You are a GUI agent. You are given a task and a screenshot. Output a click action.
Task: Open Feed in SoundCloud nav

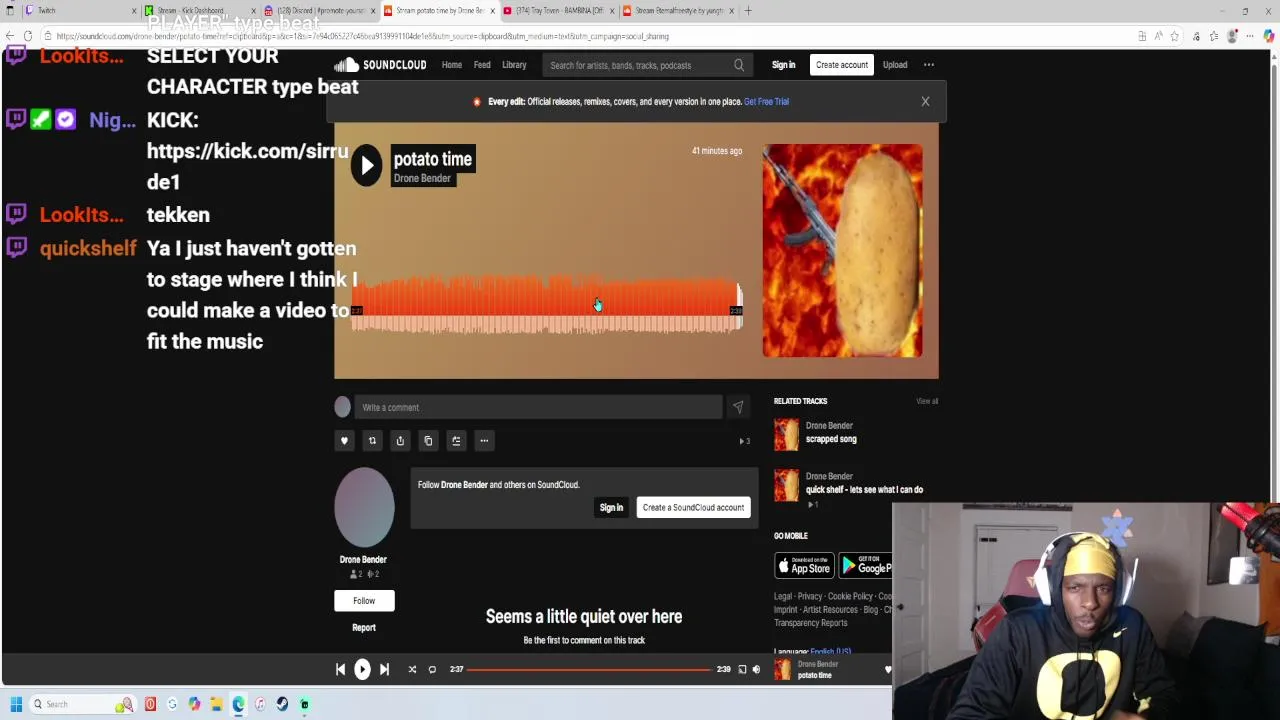pos(482,65)
